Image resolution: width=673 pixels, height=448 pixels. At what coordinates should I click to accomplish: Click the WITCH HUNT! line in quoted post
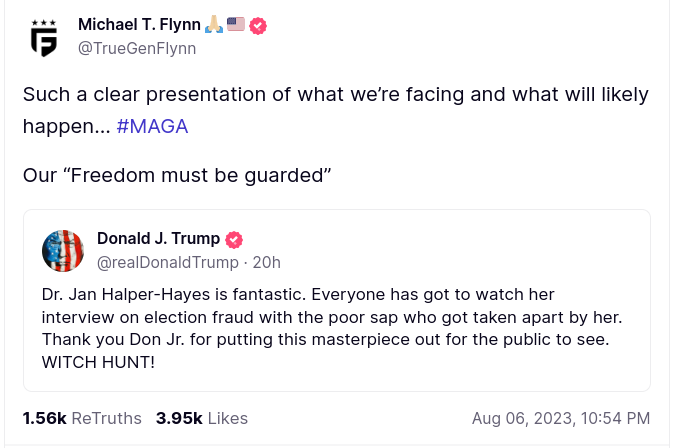pos(98,361)
